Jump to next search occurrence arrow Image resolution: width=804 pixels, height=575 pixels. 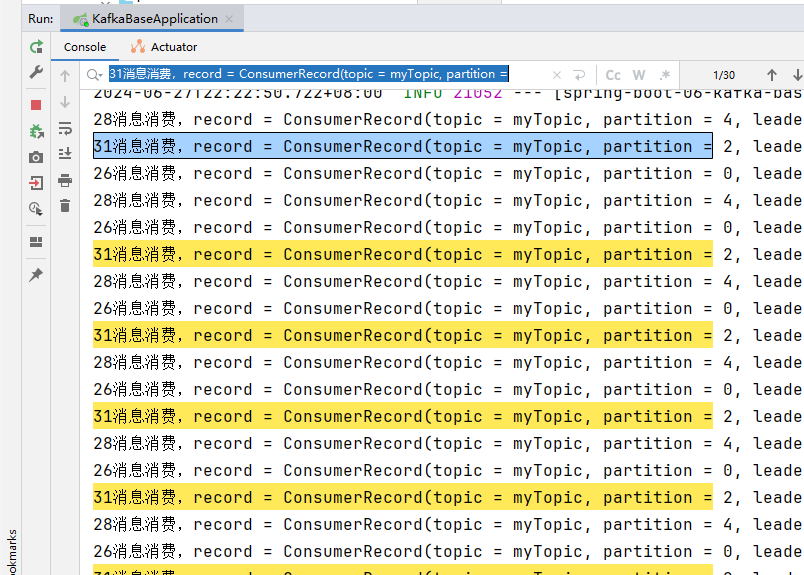coord(797,75)
